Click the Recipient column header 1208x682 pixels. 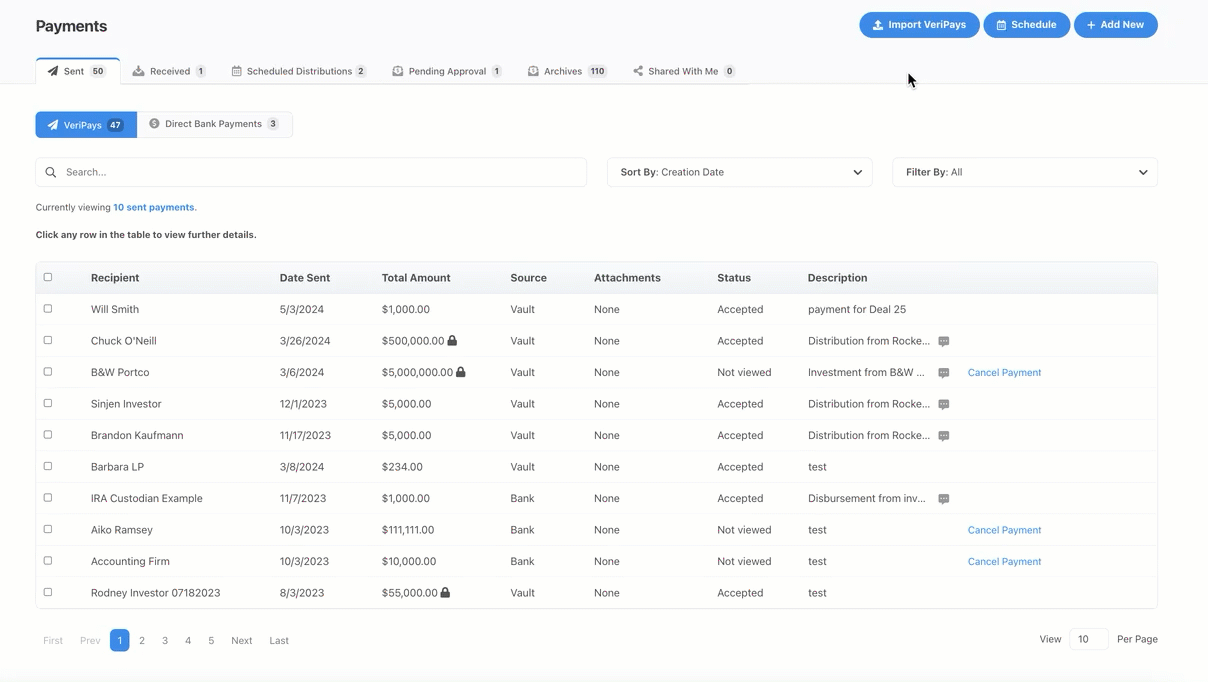(115, 278)
